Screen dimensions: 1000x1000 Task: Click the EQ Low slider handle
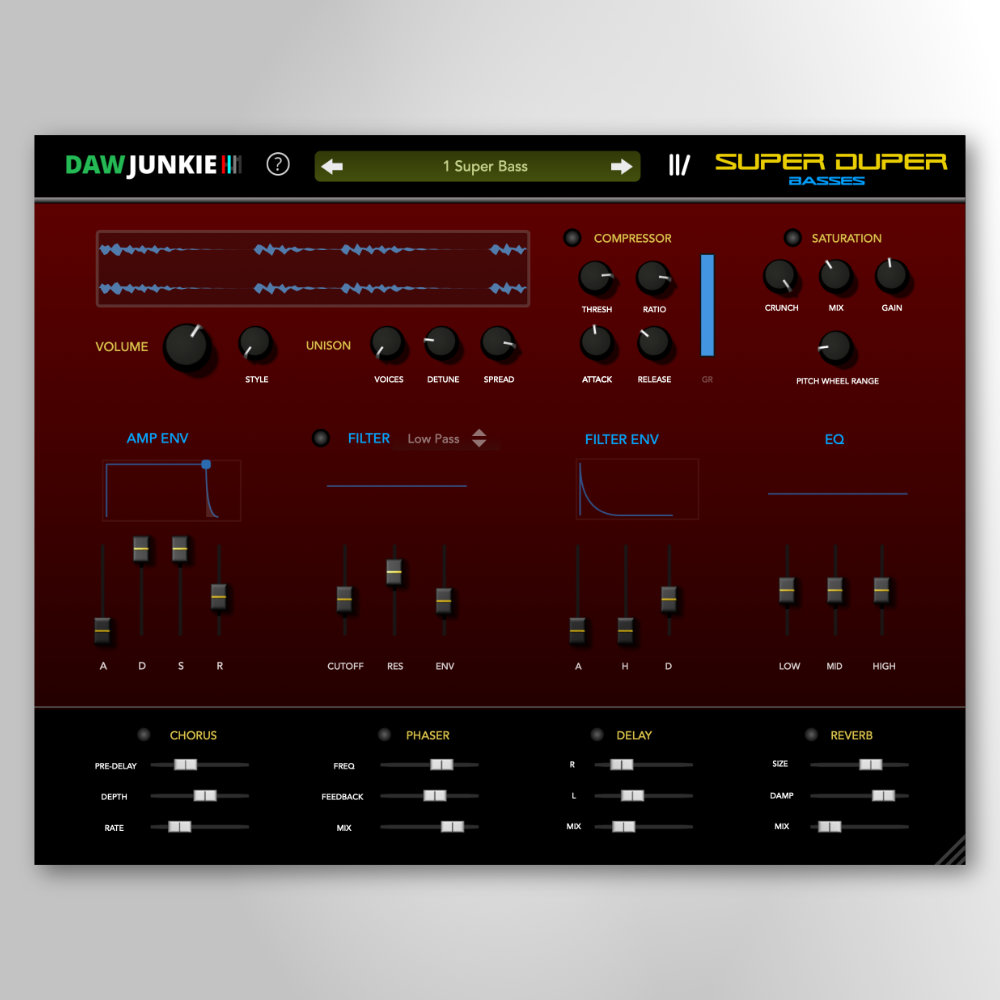click(x=787, y=590)
